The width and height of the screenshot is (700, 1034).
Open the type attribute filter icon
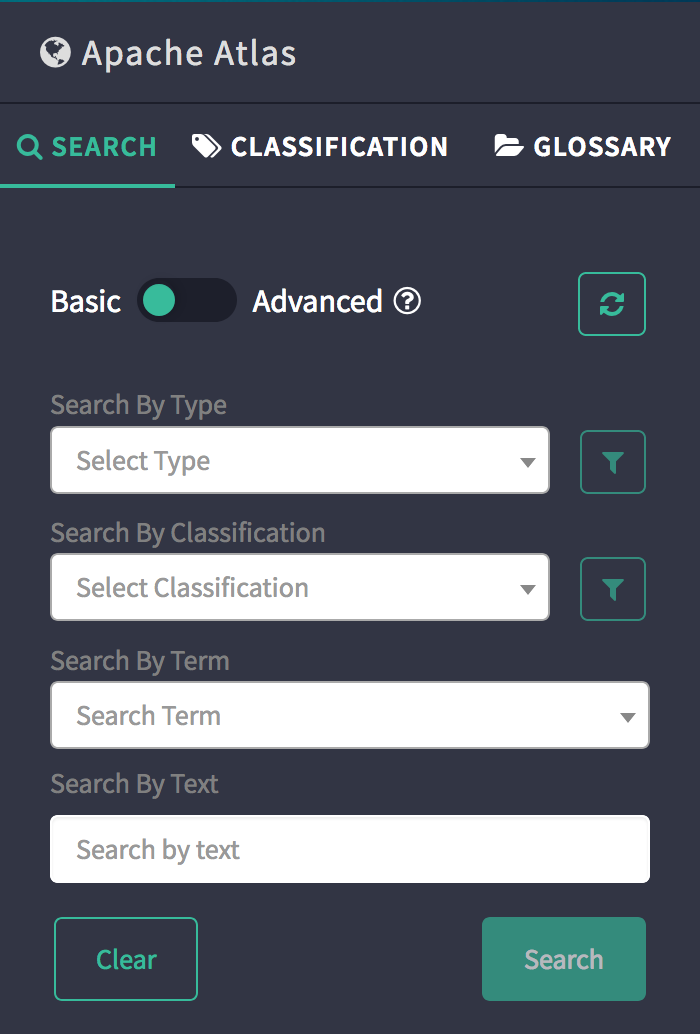[x=613, y=462]
